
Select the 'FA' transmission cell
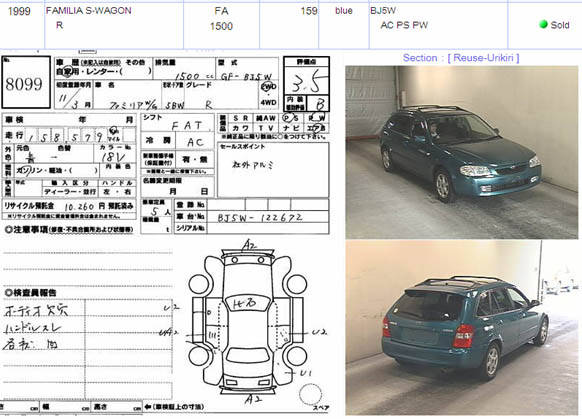221,11
